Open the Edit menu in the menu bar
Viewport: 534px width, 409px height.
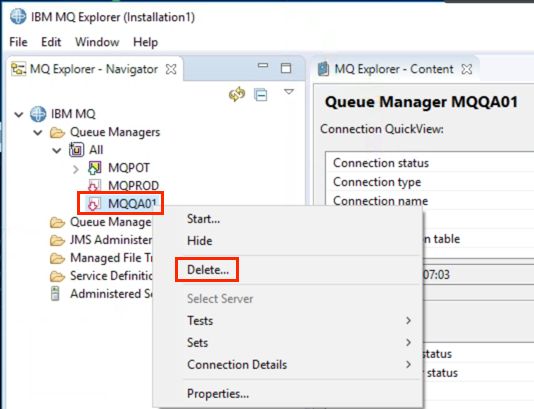click(x=51, y=42)
